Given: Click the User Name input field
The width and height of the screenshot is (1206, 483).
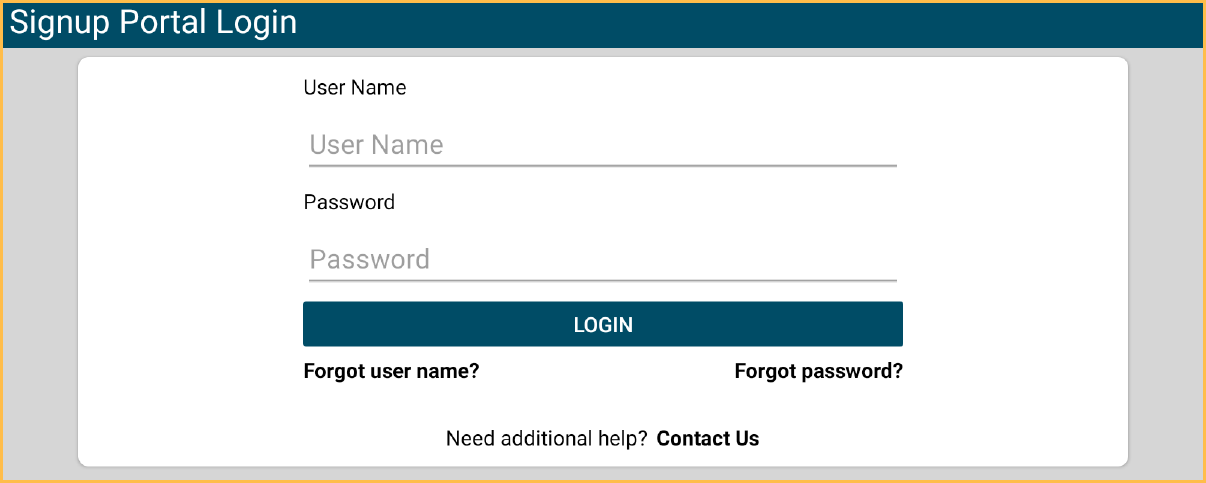Looking at the screenshot, I should (x=602, y=145).
